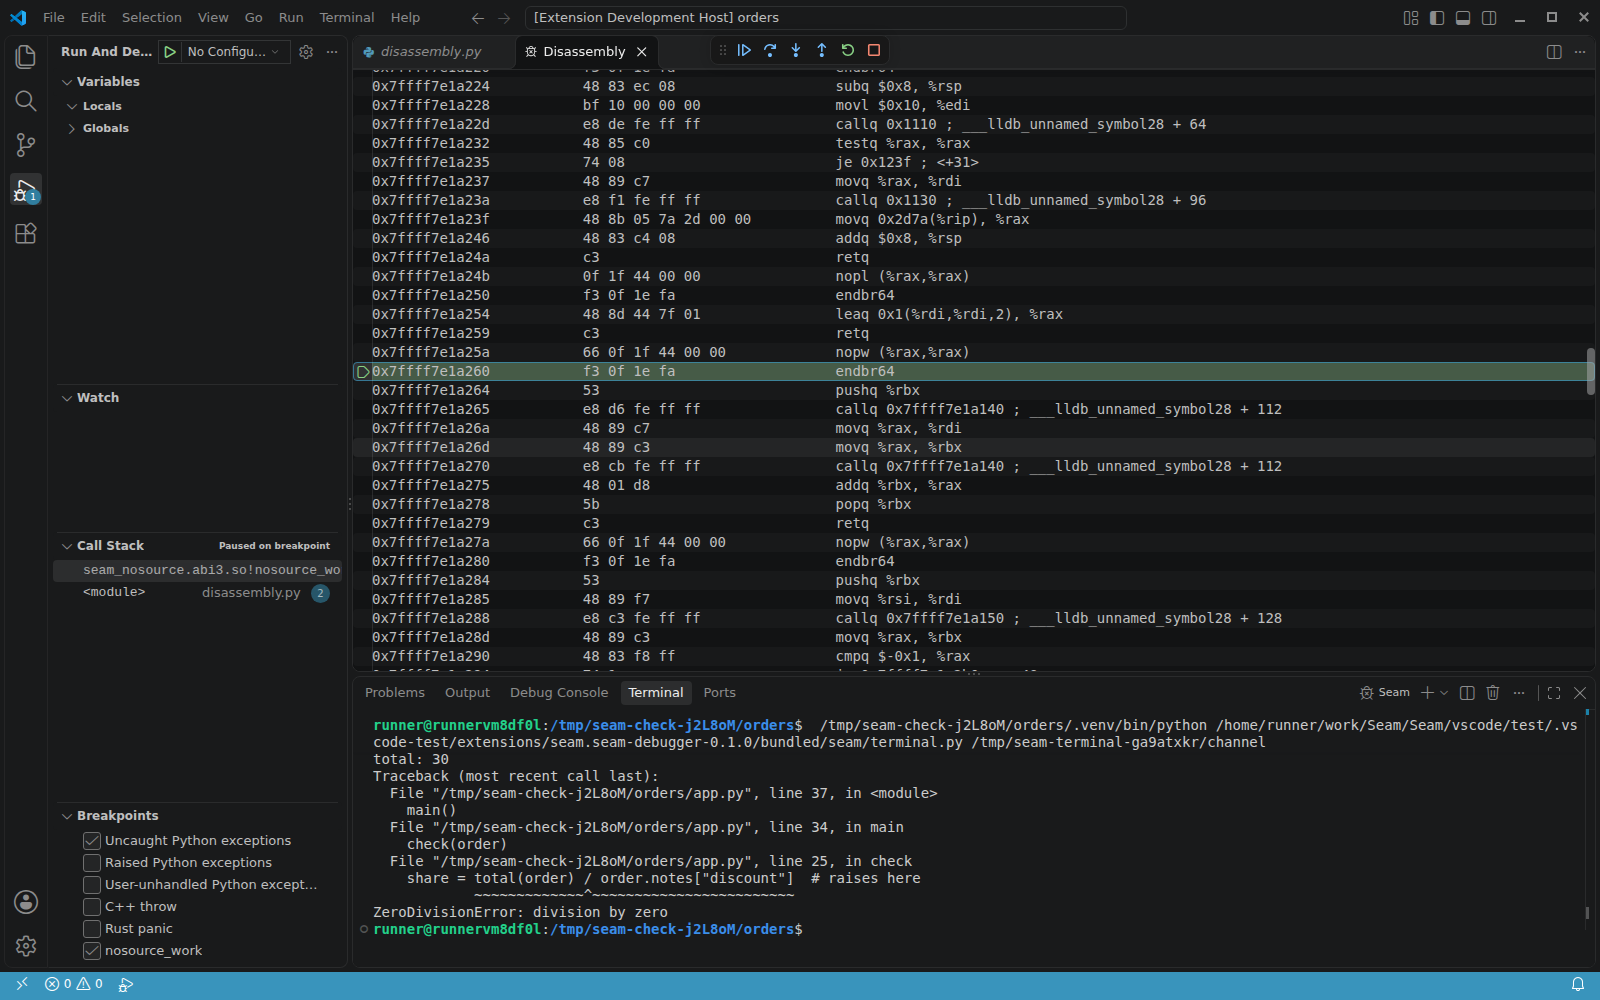
Task: Expand the Globals scope
Action: (x=72, y=128)
